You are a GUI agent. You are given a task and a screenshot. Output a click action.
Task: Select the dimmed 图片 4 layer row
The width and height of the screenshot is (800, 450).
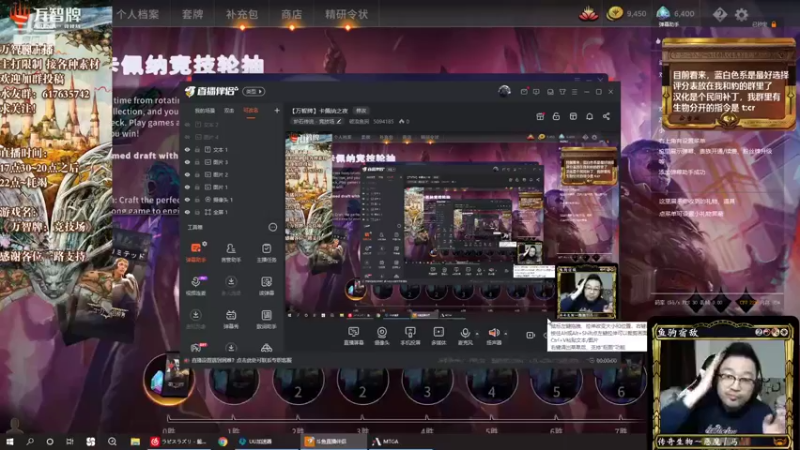click(232, 137)
